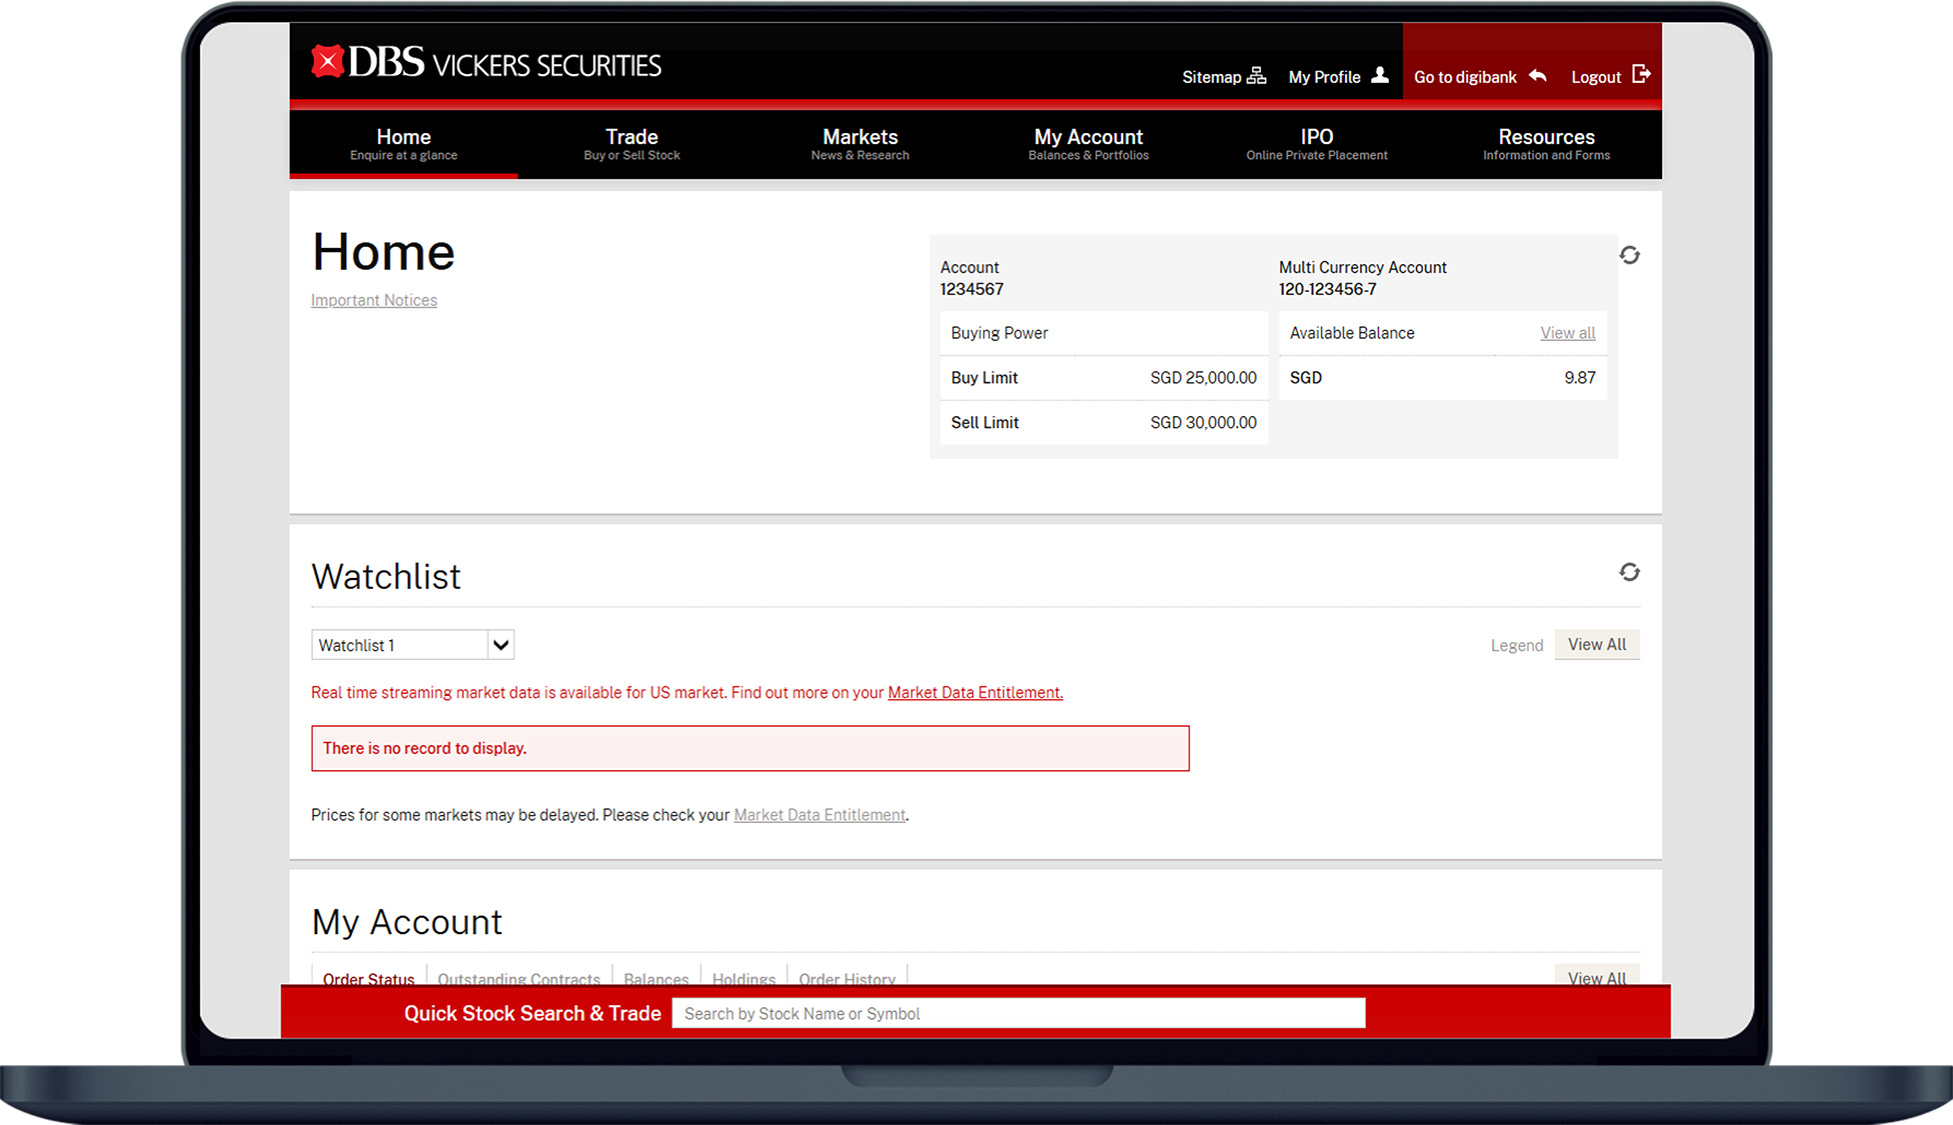Focus the Quick Stock Search field
The image size is (1953, 1125).
[x=1017, y=1013]
